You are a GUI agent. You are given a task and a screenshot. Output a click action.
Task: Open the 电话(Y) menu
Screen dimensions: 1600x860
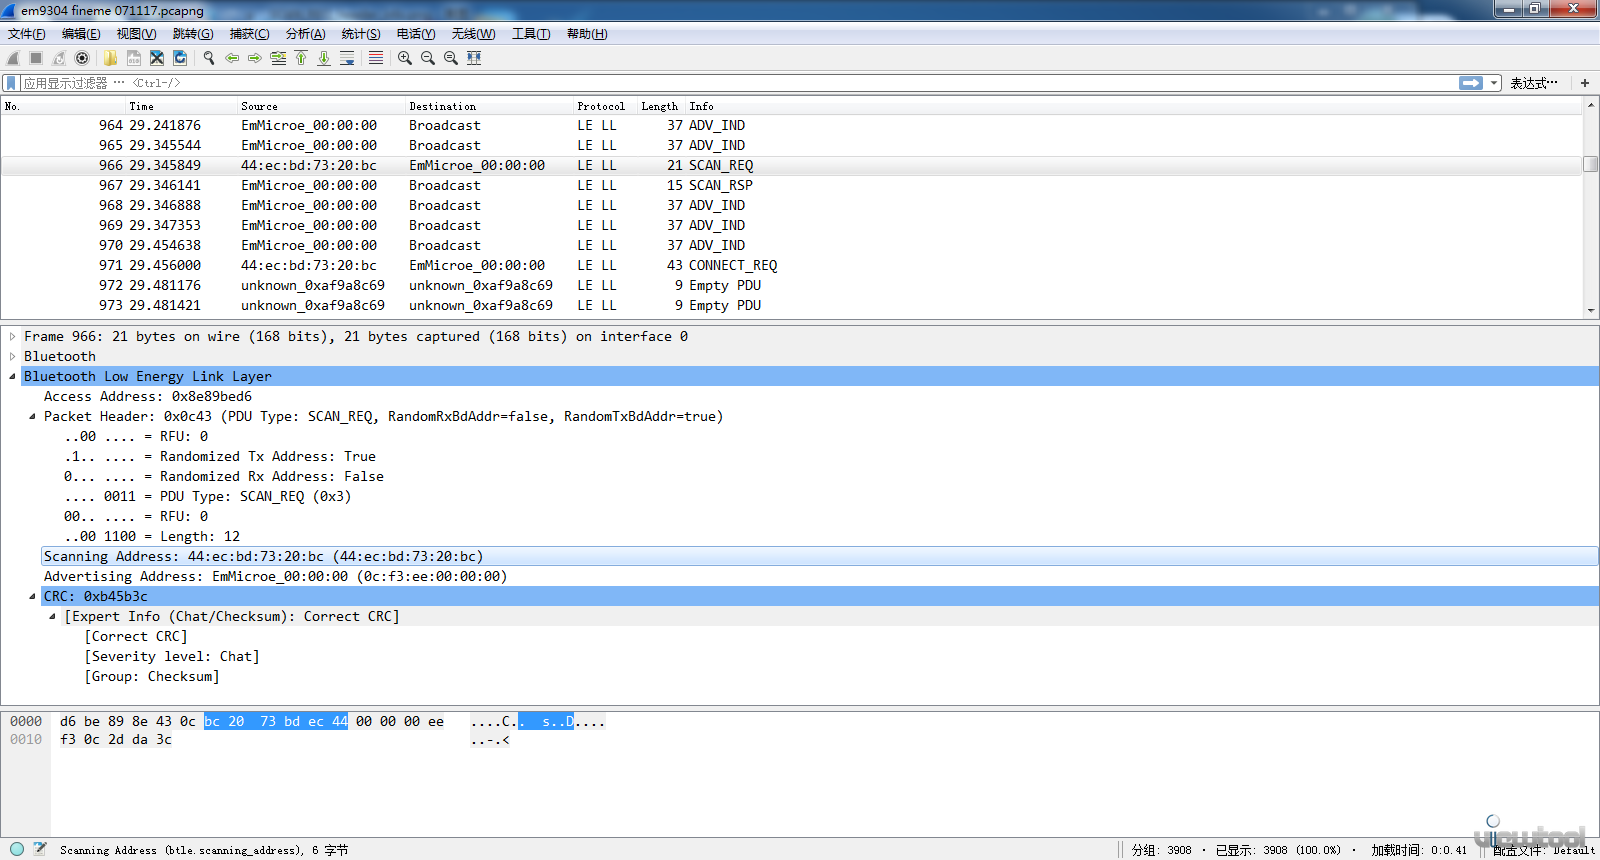coord(416,34)
